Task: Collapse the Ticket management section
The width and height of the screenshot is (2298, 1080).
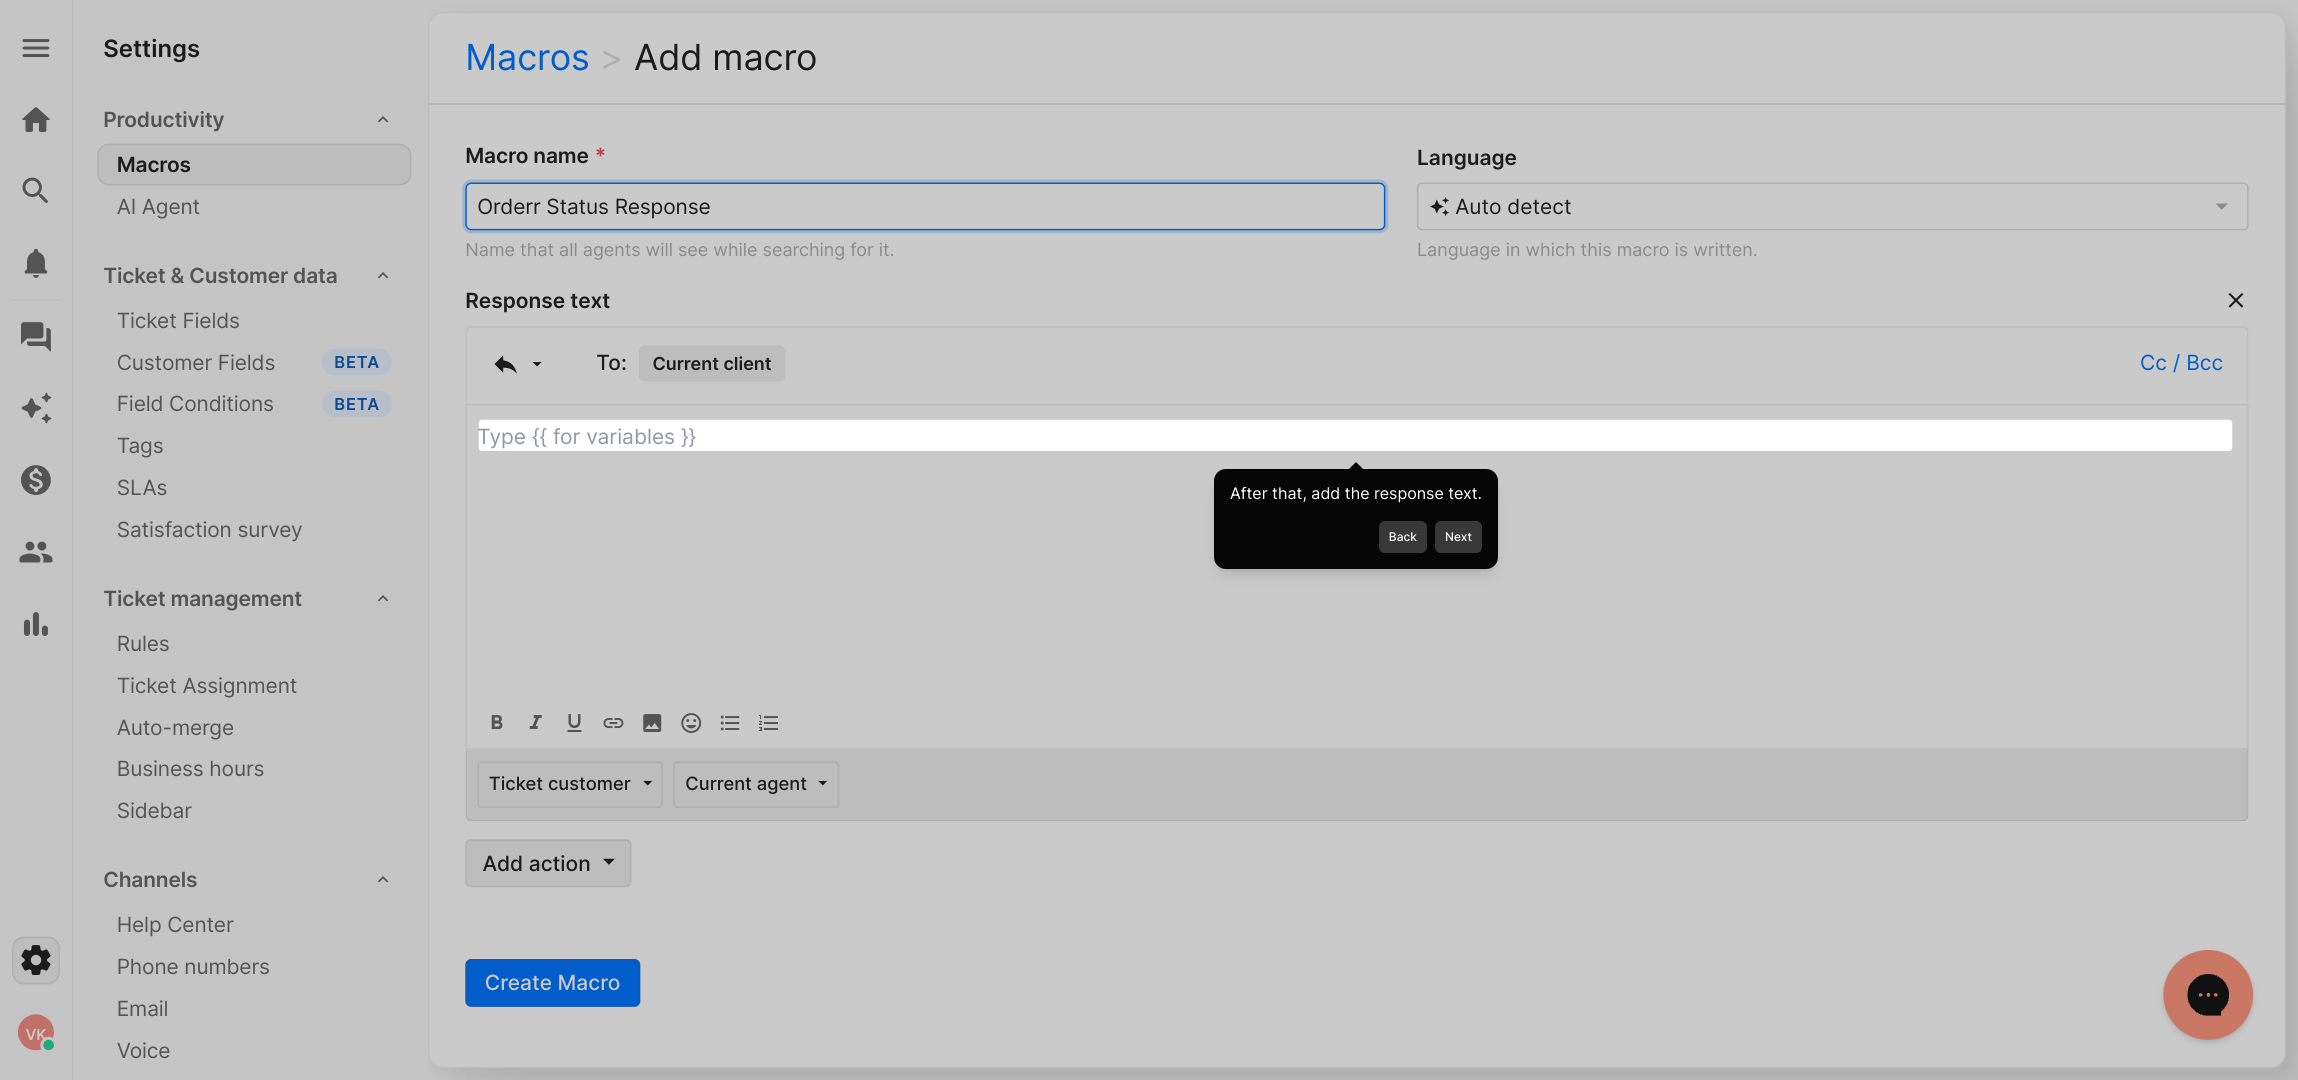Action: click(x=383, y=599)
